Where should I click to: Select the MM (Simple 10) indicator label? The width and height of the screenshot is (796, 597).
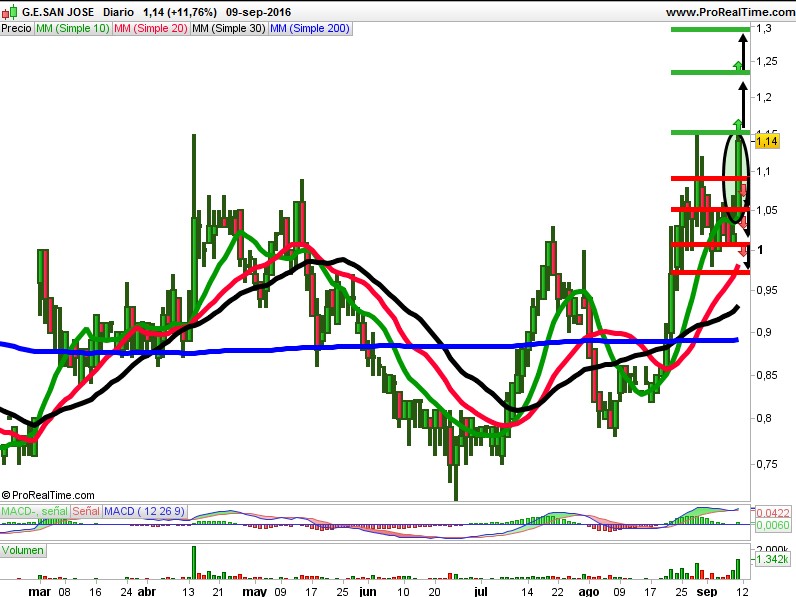tap(73, 28)
